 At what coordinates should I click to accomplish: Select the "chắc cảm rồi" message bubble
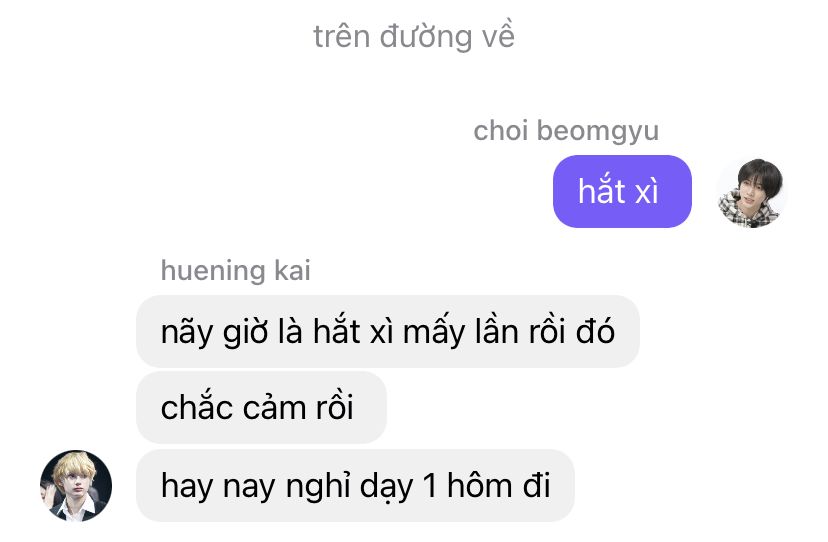[x=261, y=407]
